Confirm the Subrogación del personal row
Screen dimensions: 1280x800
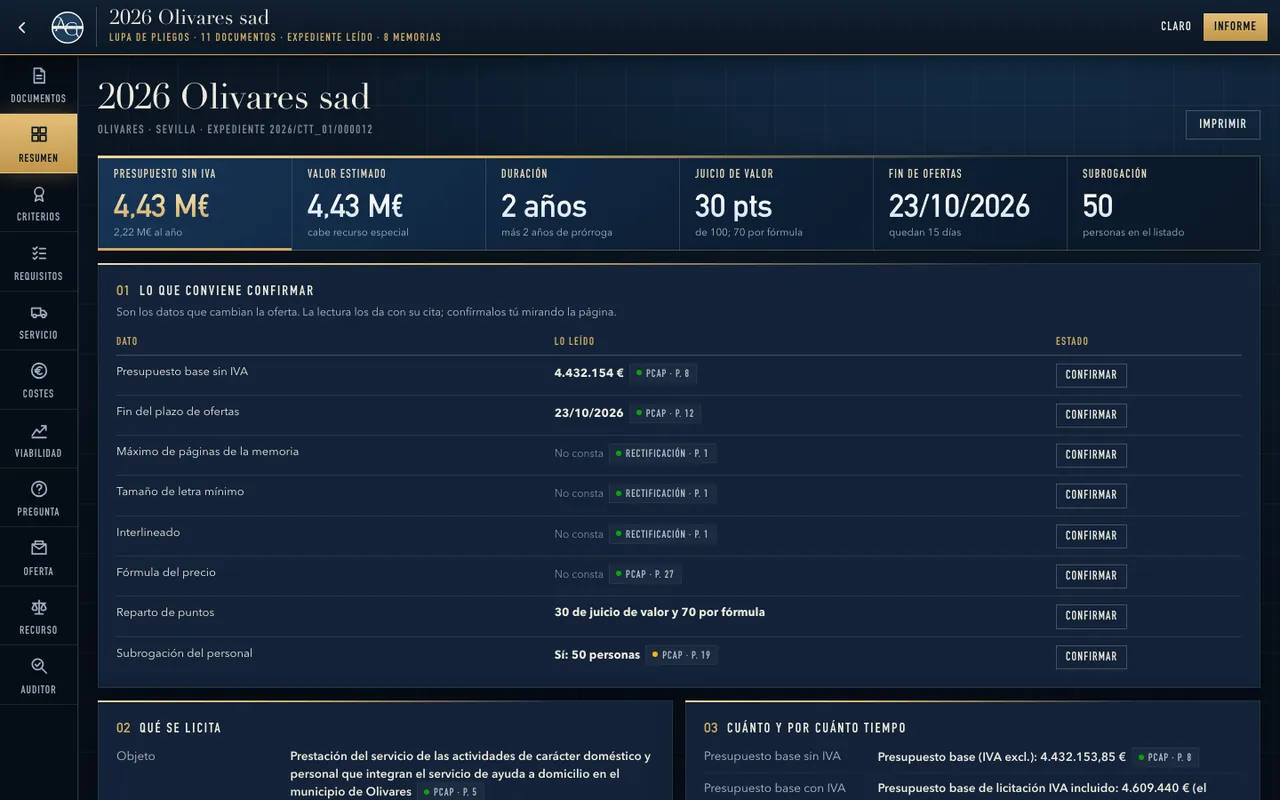pyautogui.click(x=1091, y=657)
